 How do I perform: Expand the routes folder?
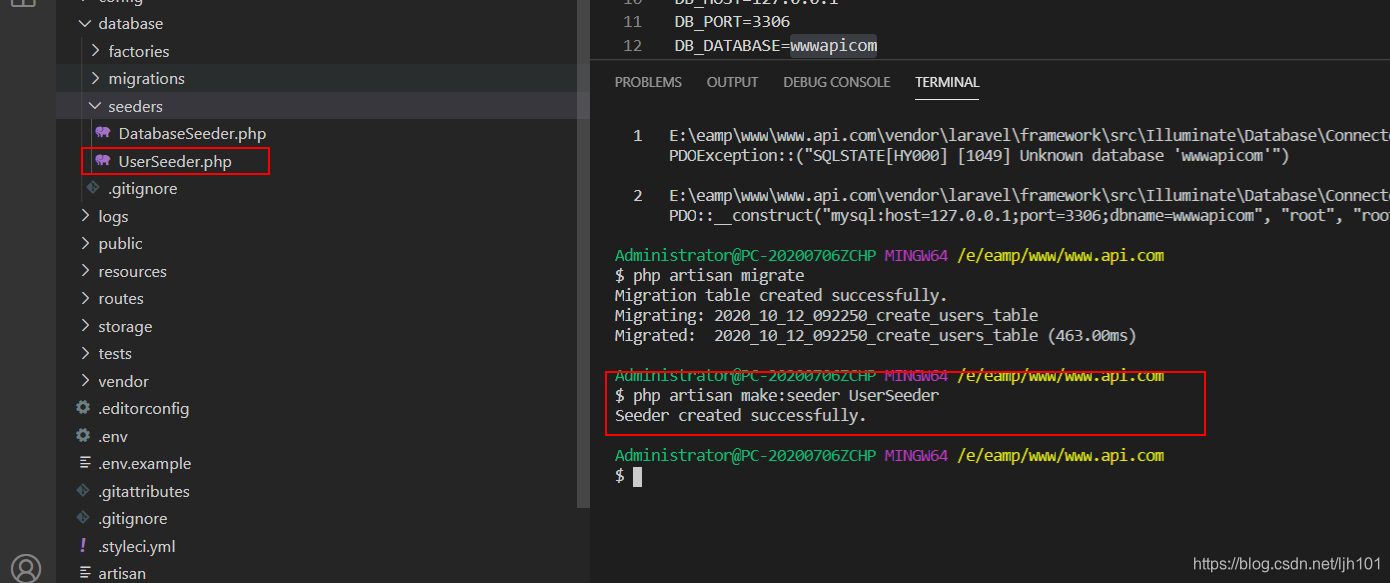(85, 298)
